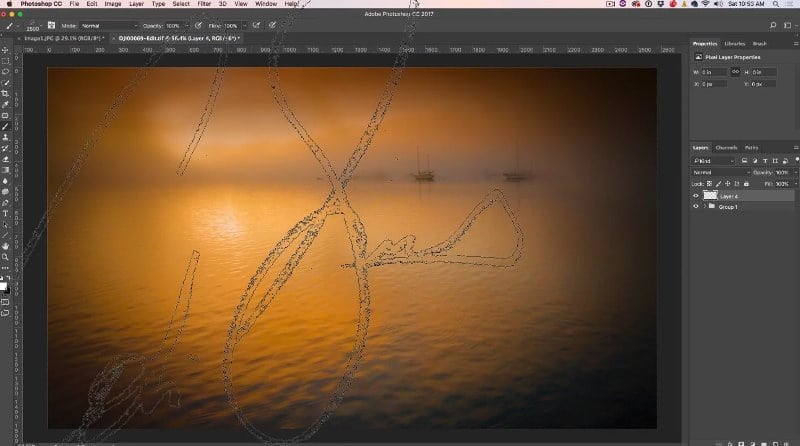The height and width of the screenshot is (446, 800).
Task: Toggle airbrush build-up button
Action: pyautogui.click(x=256, y=25)
